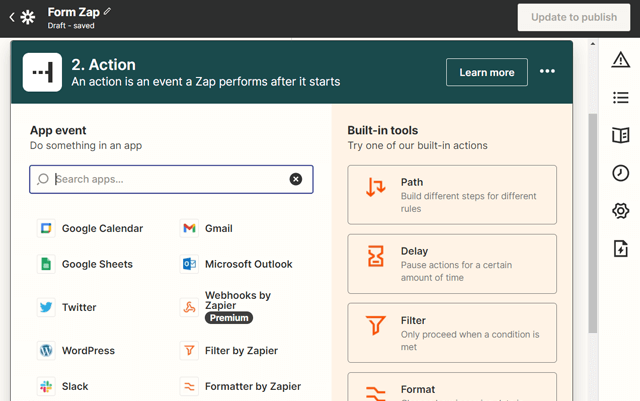Clear the app search with the X icon
The image size is (640, 401).
pos(296,179)
